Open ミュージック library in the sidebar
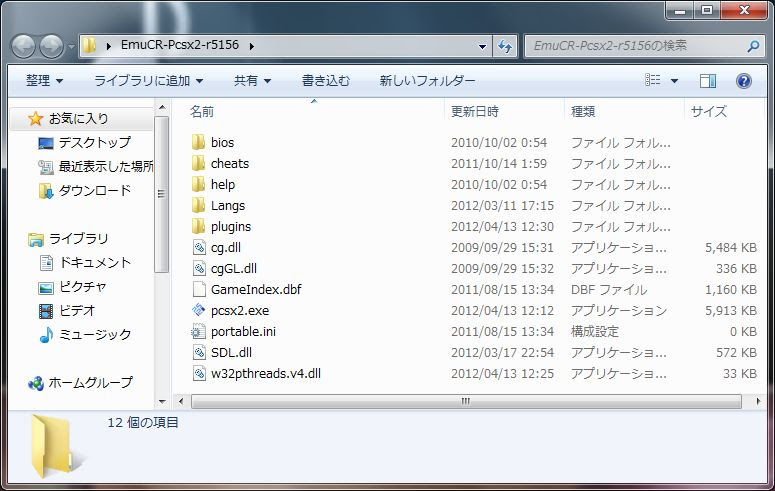This screenshot has width=775, height=491. pyautogui.click(x=94, y=334)
